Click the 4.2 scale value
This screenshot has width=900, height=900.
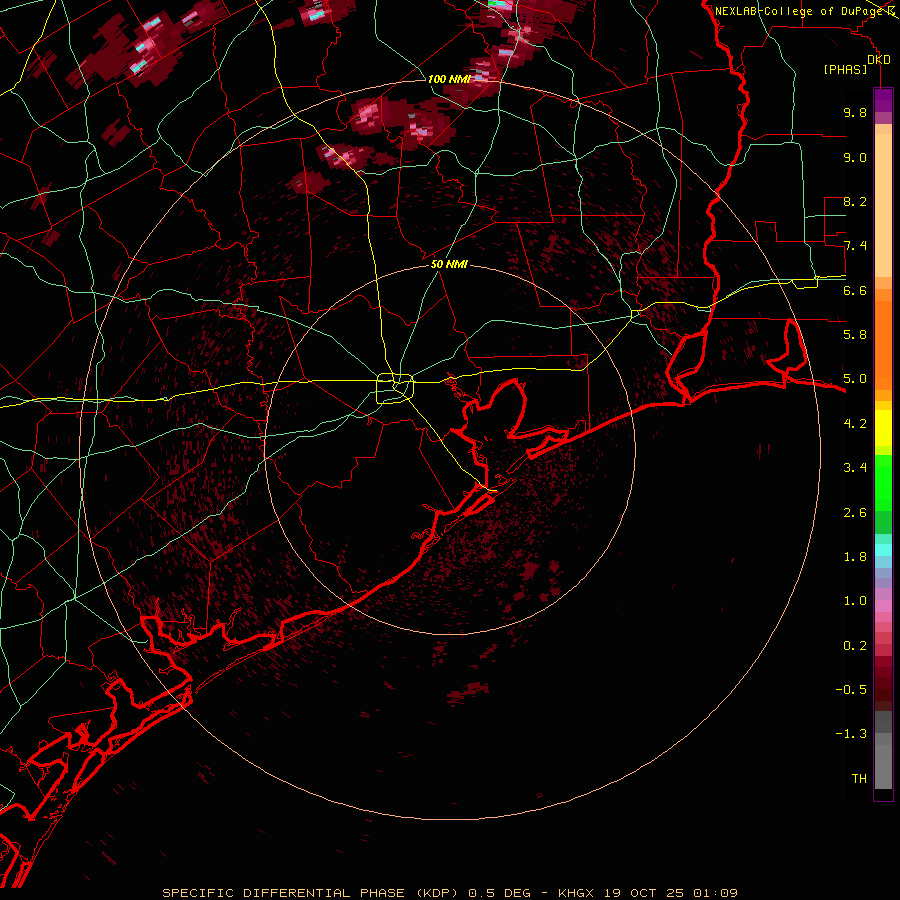(855, 424)
